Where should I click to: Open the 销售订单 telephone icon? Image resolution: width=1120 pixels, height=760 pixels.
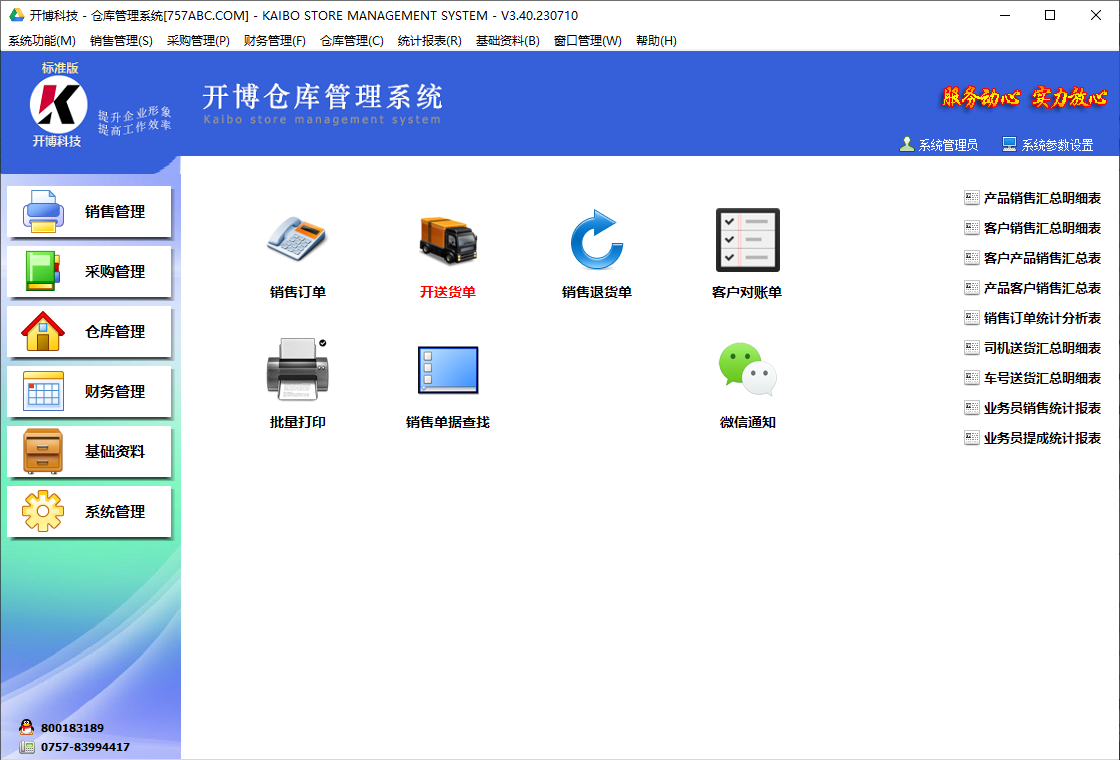coord(297,239)
